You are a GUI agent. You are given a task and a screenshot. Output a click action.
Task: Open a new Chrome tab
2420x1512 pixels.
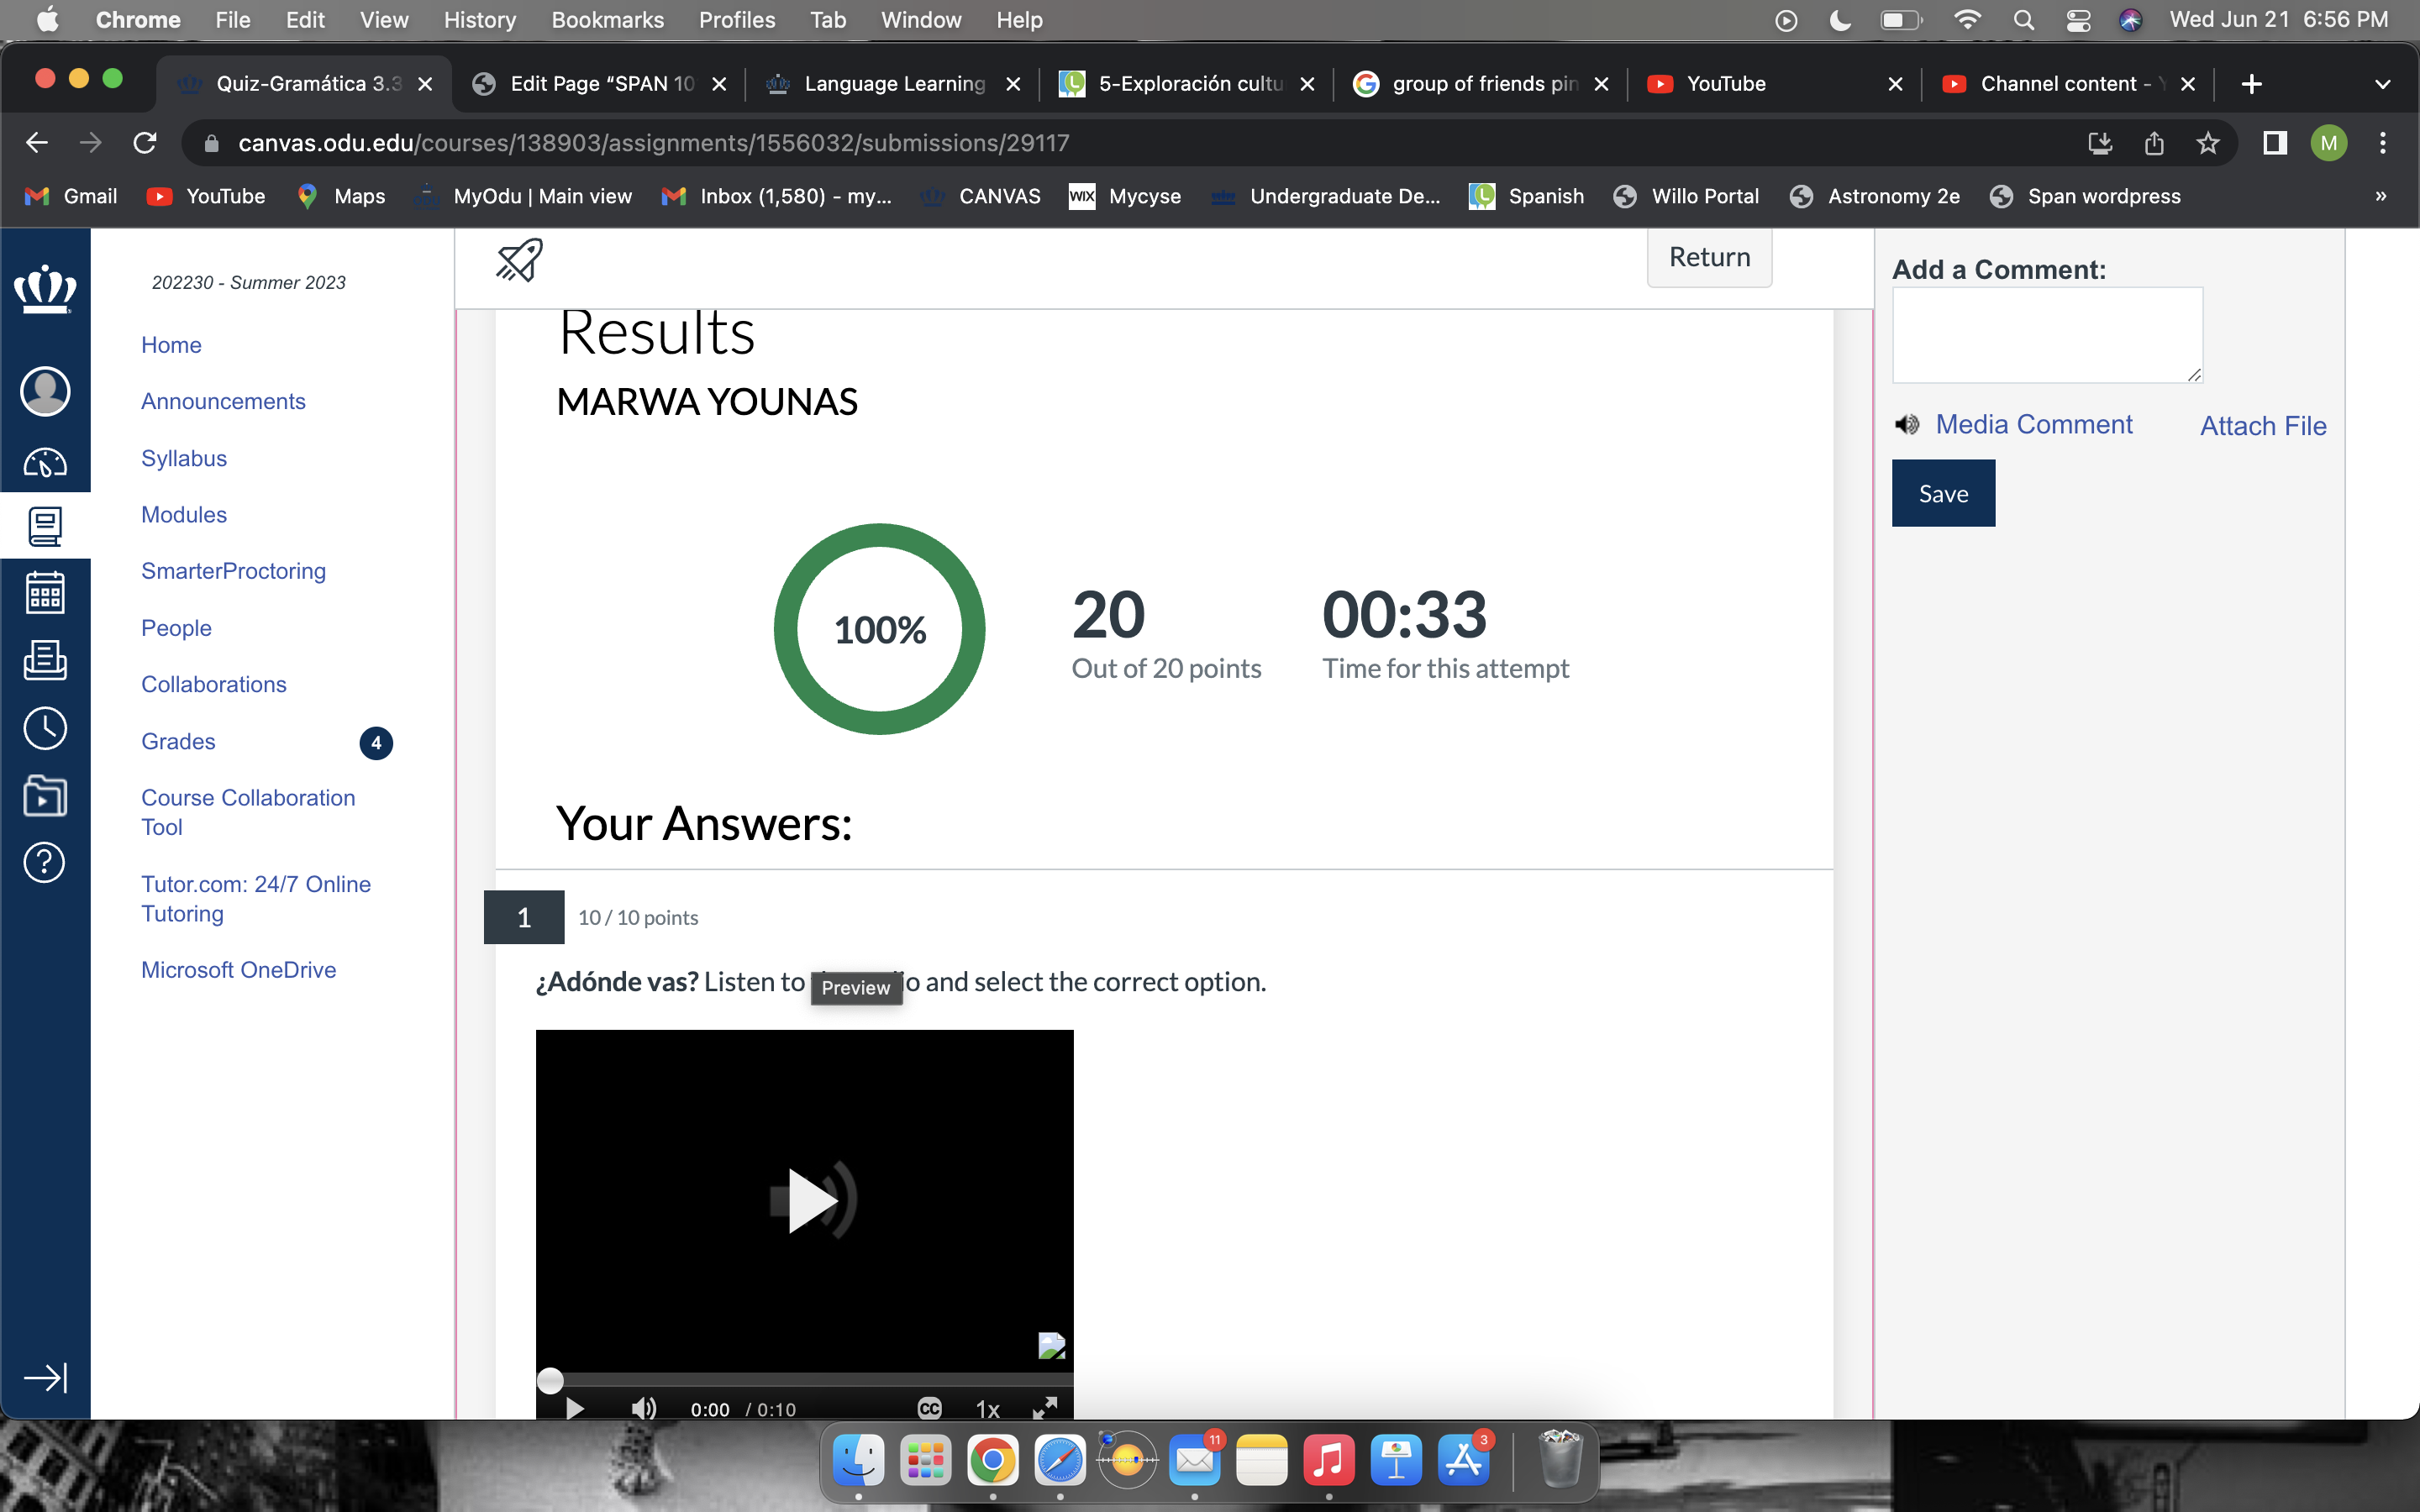click(2252, 84)
